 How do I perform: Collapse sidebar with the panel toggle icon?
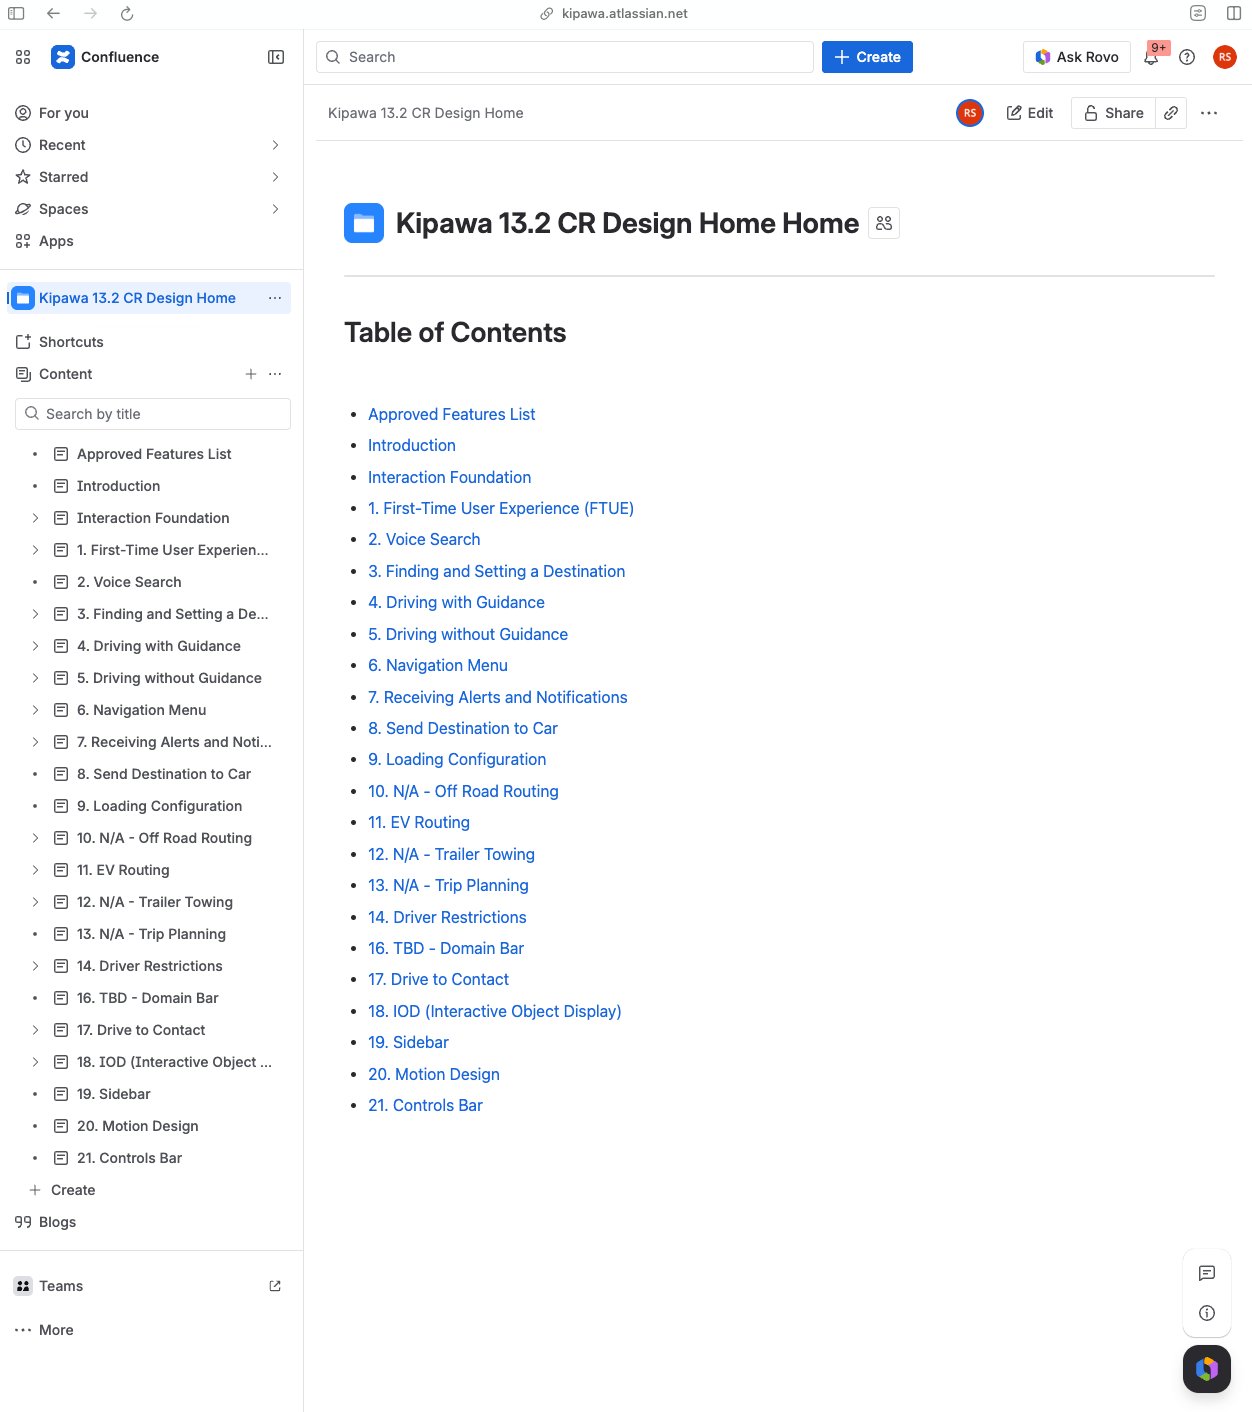(x=276, y=57)
